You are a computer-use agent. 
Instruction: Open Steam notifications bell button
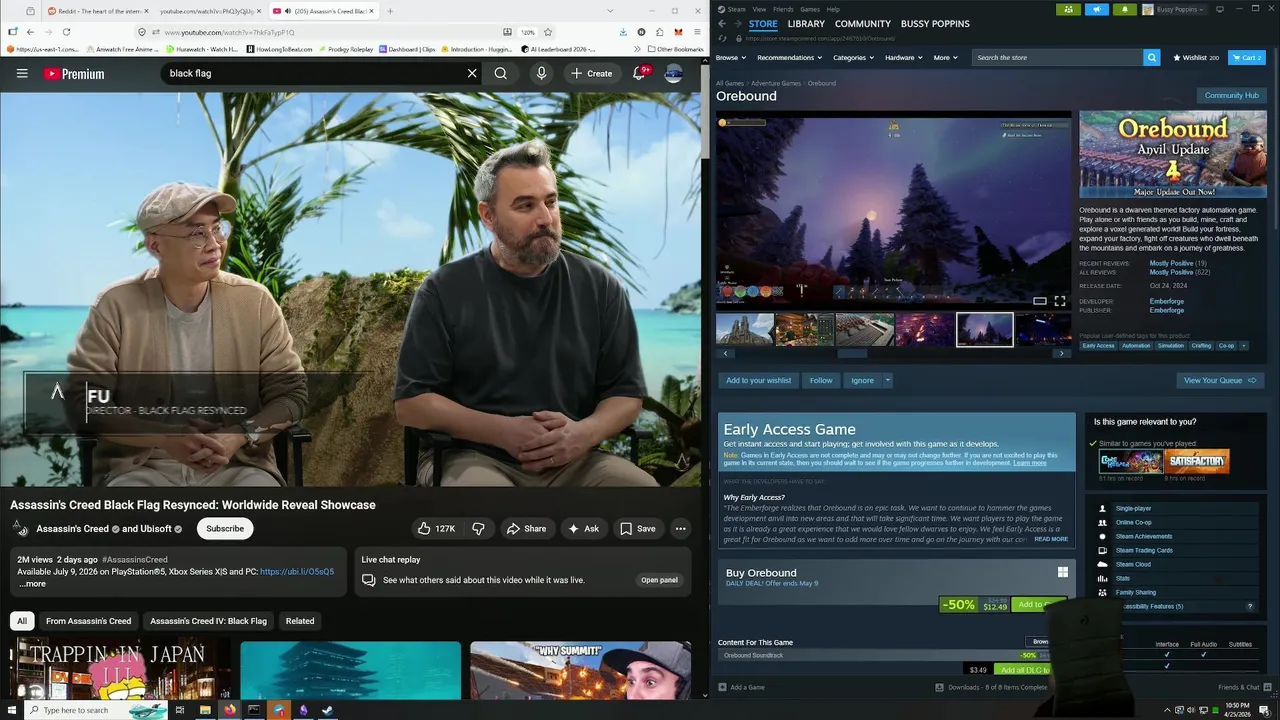click(x=1124, y=9)
